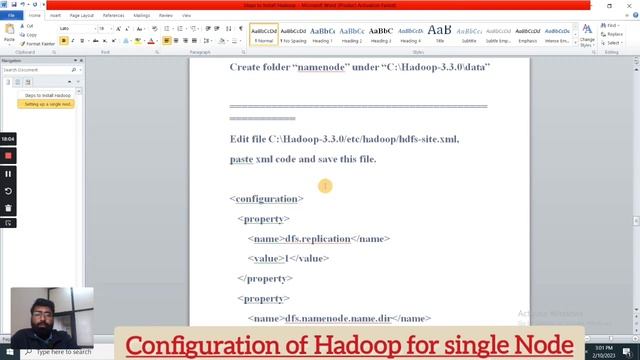The height and width of the screenshot is (360, 640).
Task: Delete the recording with trash icon
Action: pyautogui.click(x=8, y=208)
